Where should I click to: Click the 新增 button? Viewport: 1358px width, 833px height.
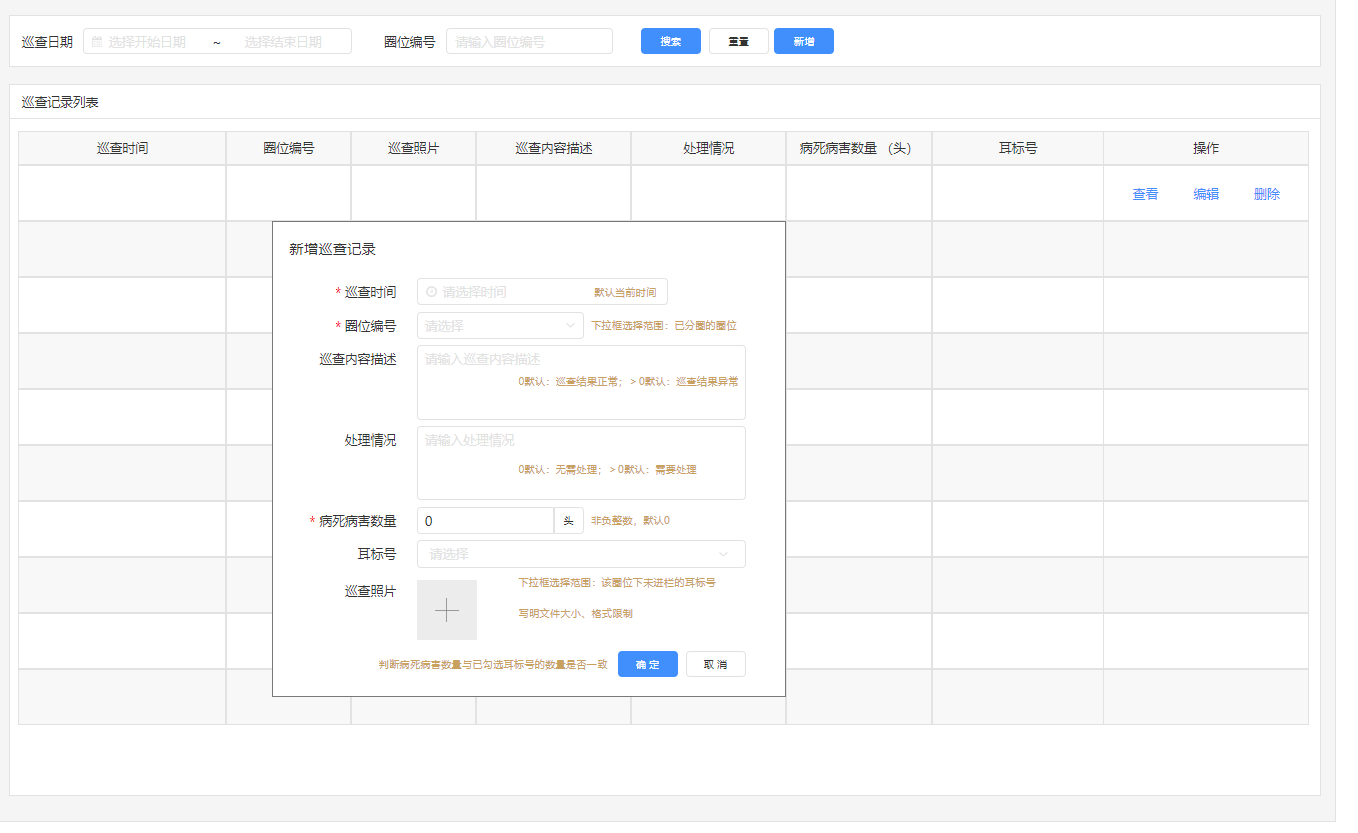point(804,41)
